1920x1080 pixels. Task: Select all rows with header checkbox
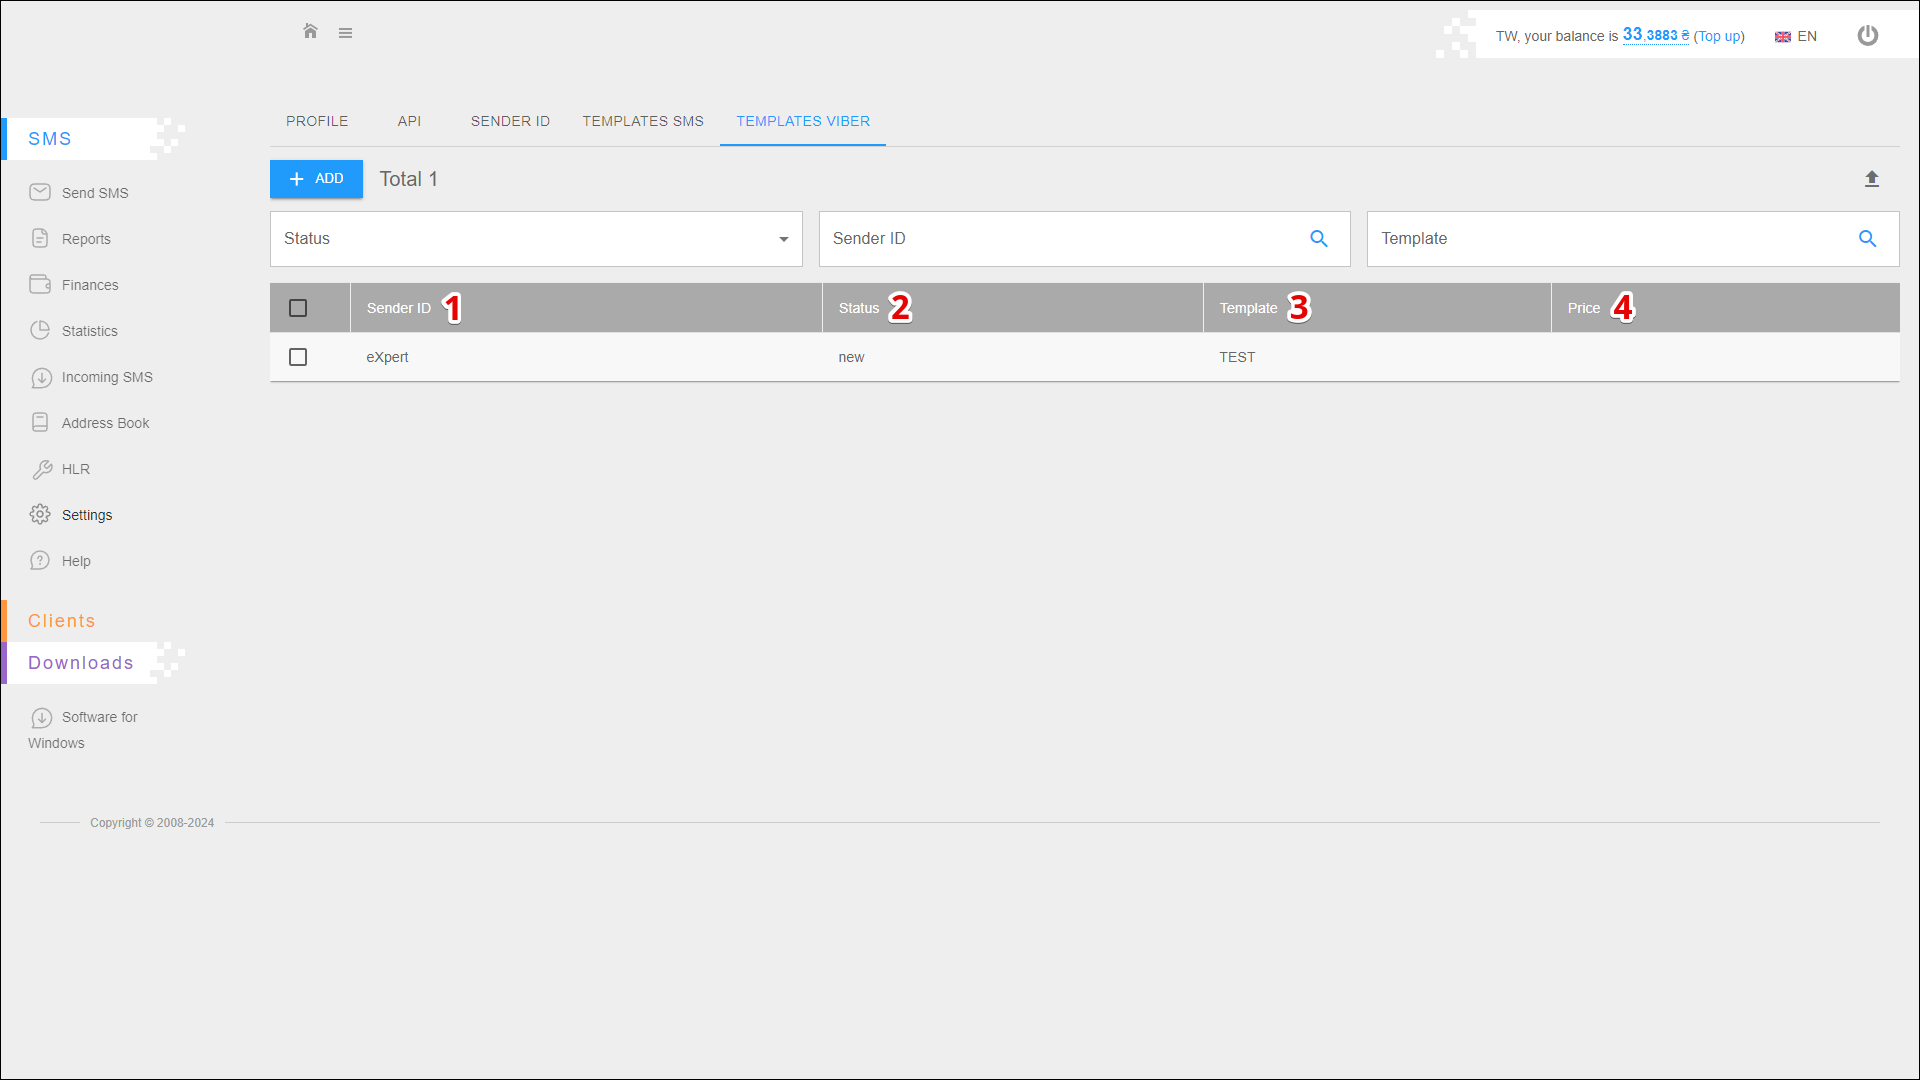click(298, 308)
